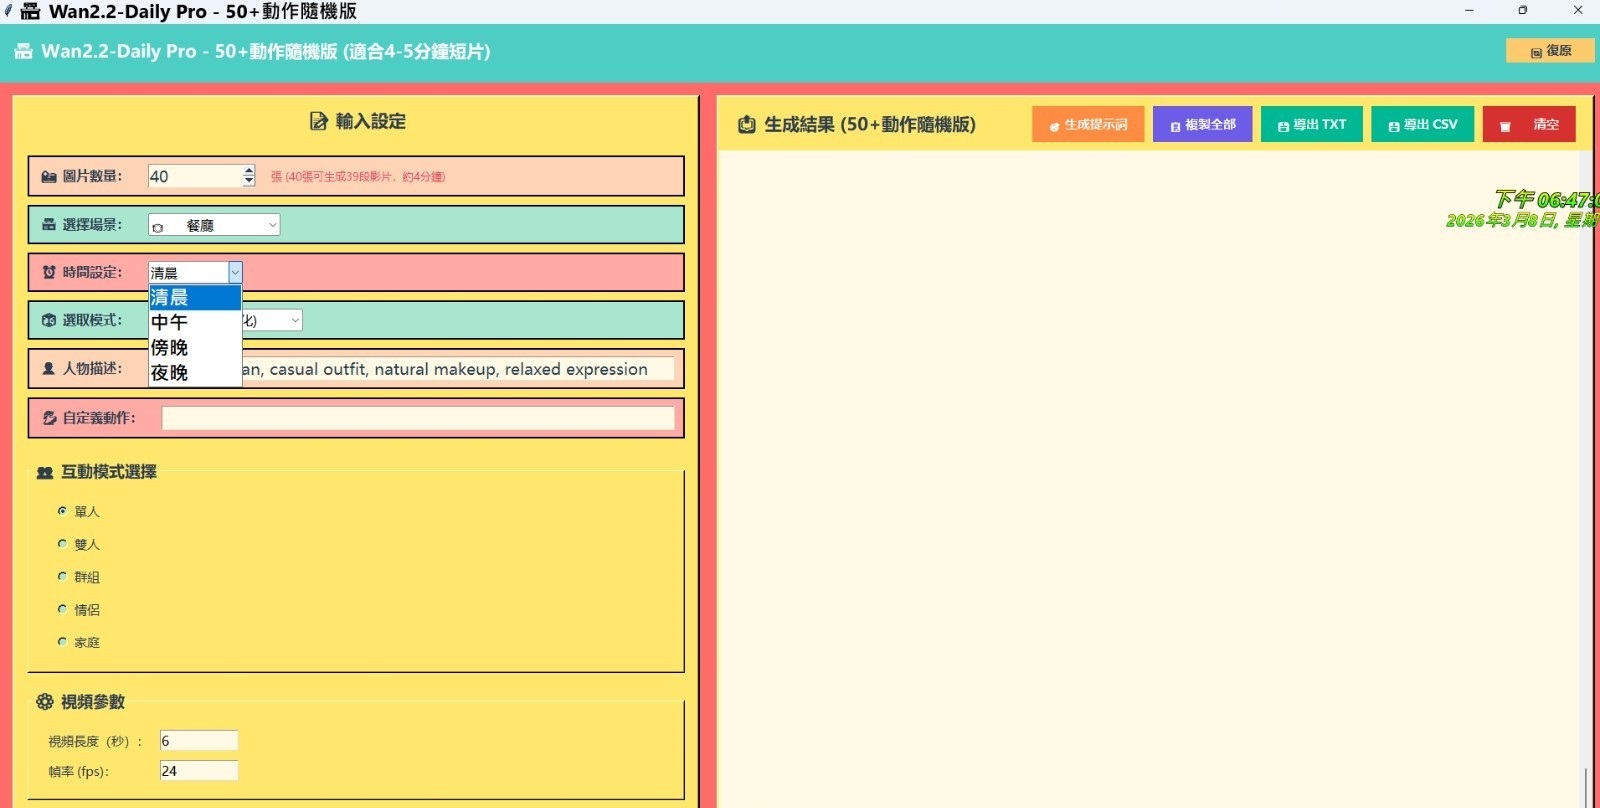Click the green clock time overlay text
The image size is (1600, 808).
pos(1546,199)
